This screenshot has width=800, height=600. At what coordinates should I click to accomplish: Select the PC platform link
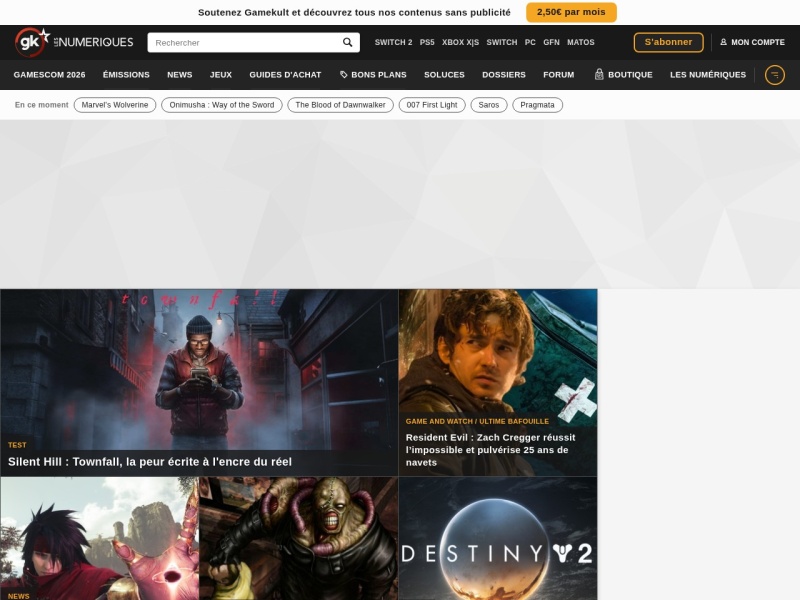530,42
